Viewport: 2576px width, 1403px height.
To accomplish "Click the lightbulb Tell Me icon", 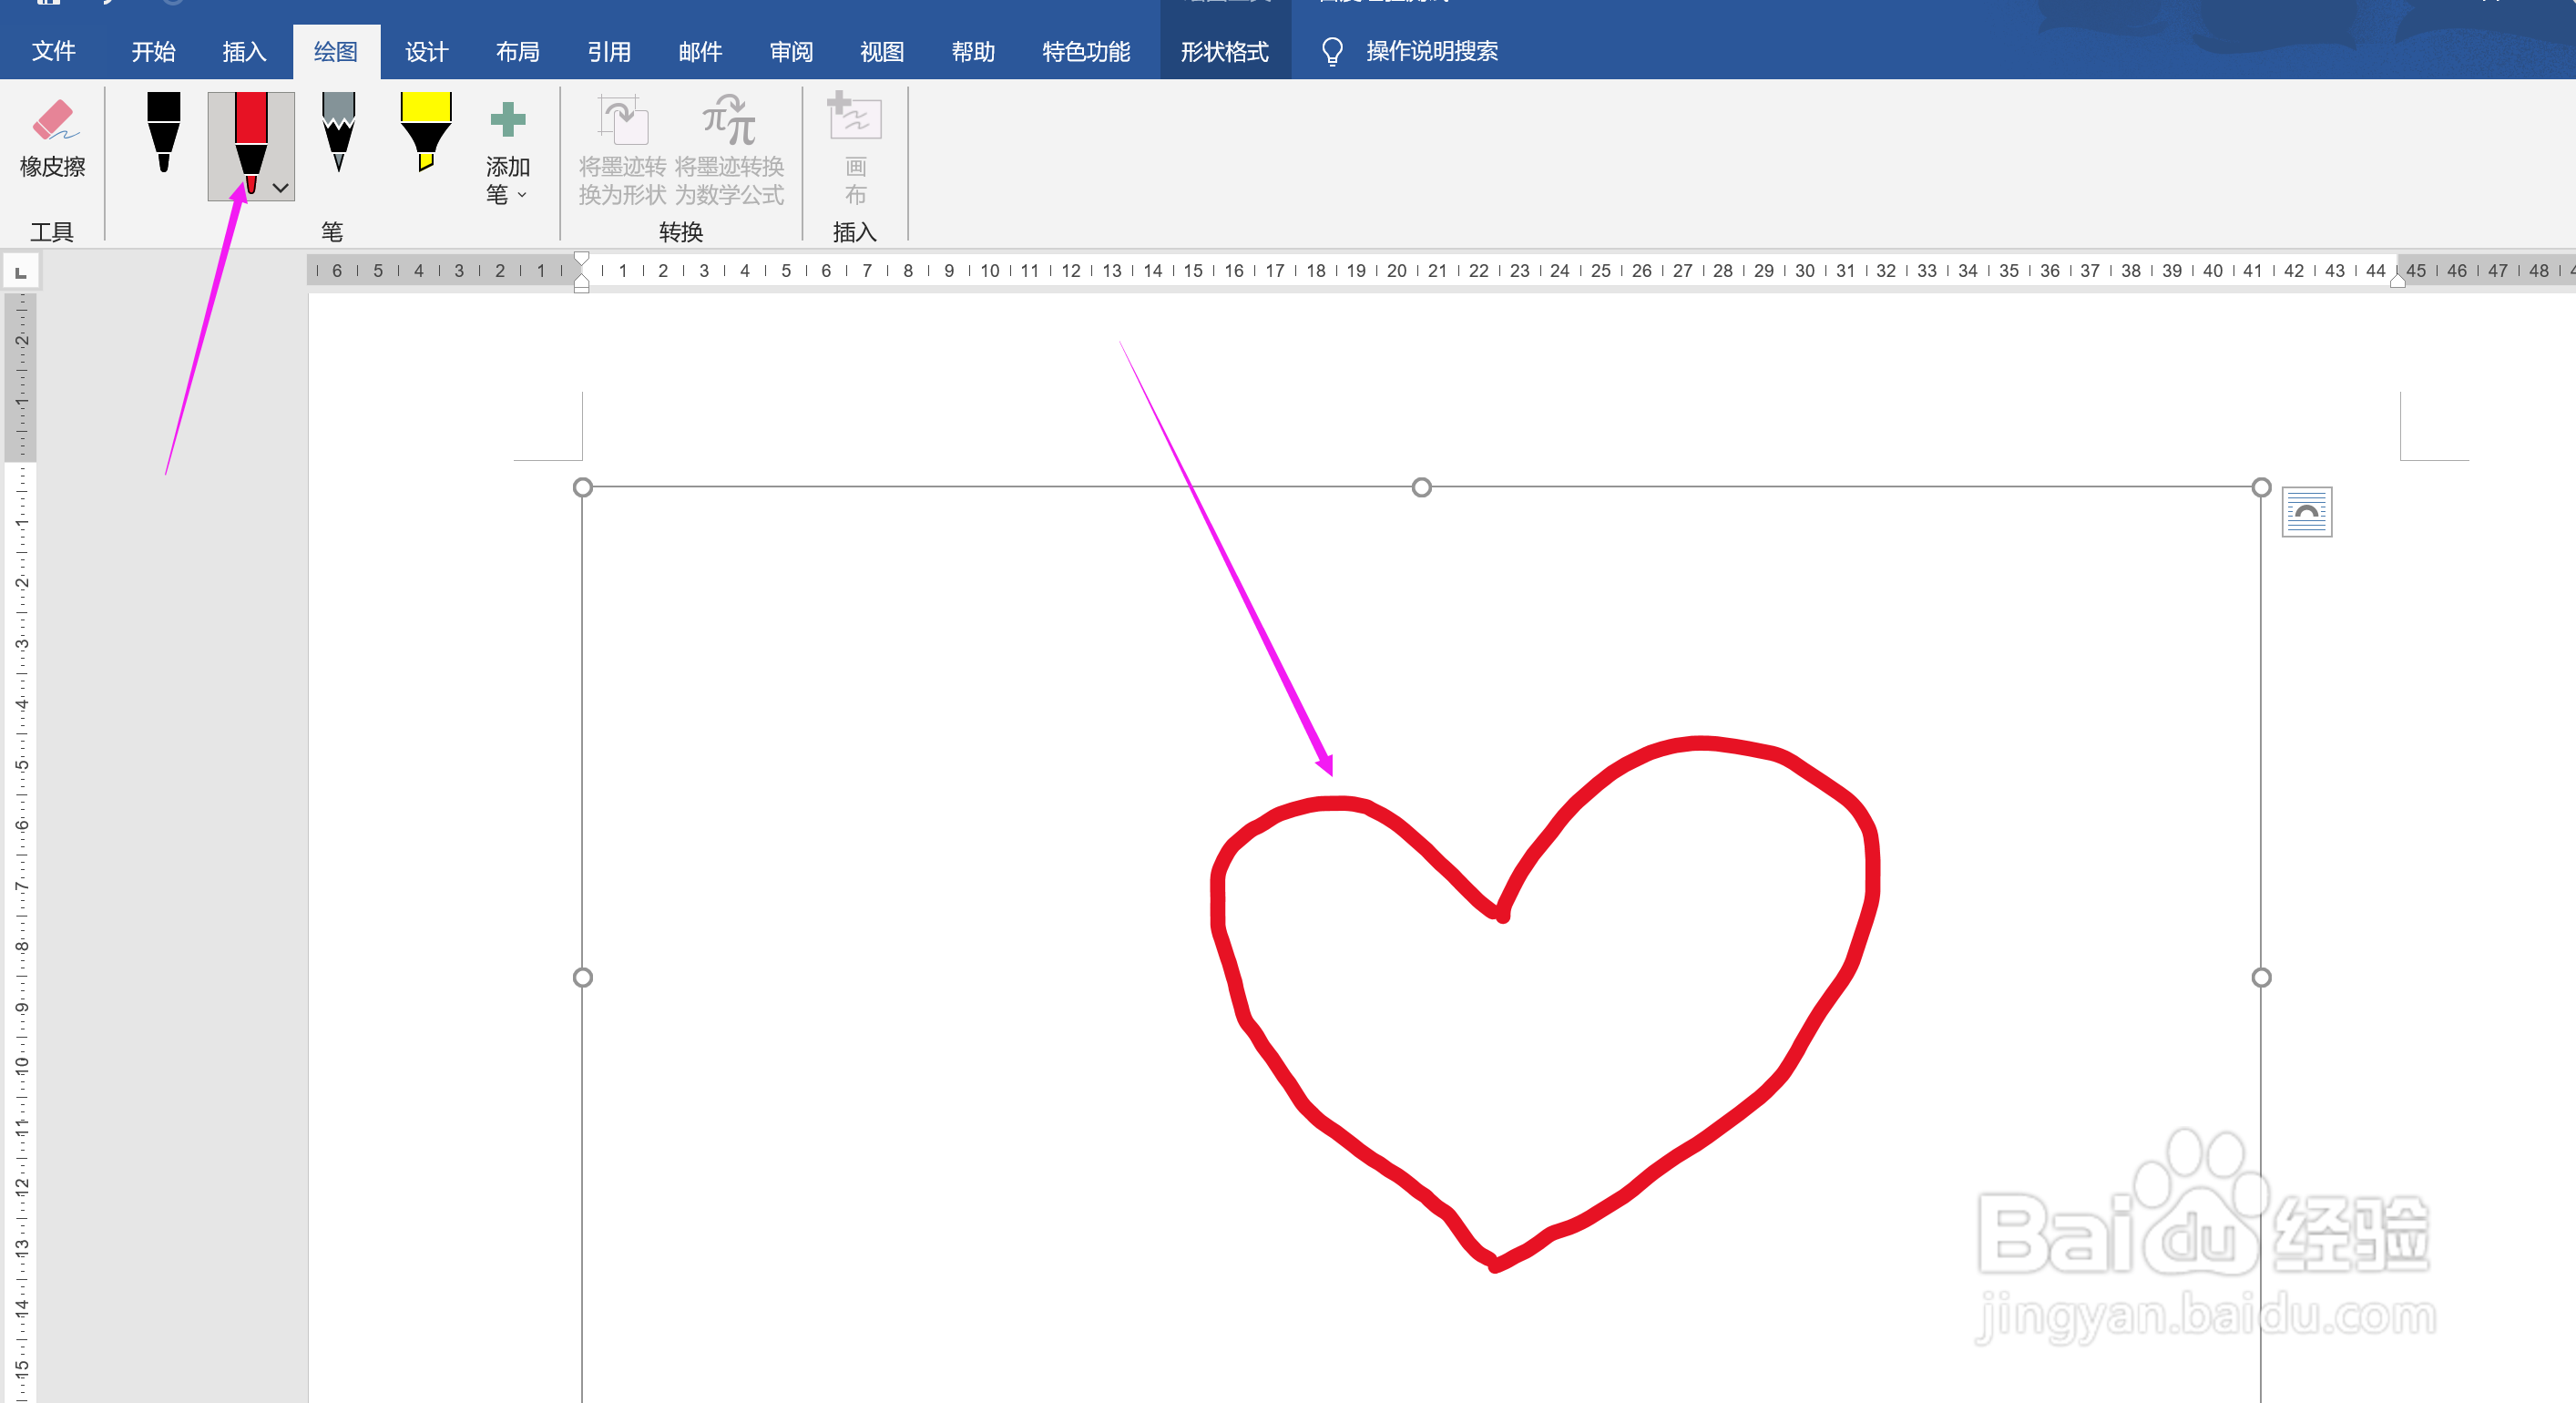I will (x=1332, y=51).
